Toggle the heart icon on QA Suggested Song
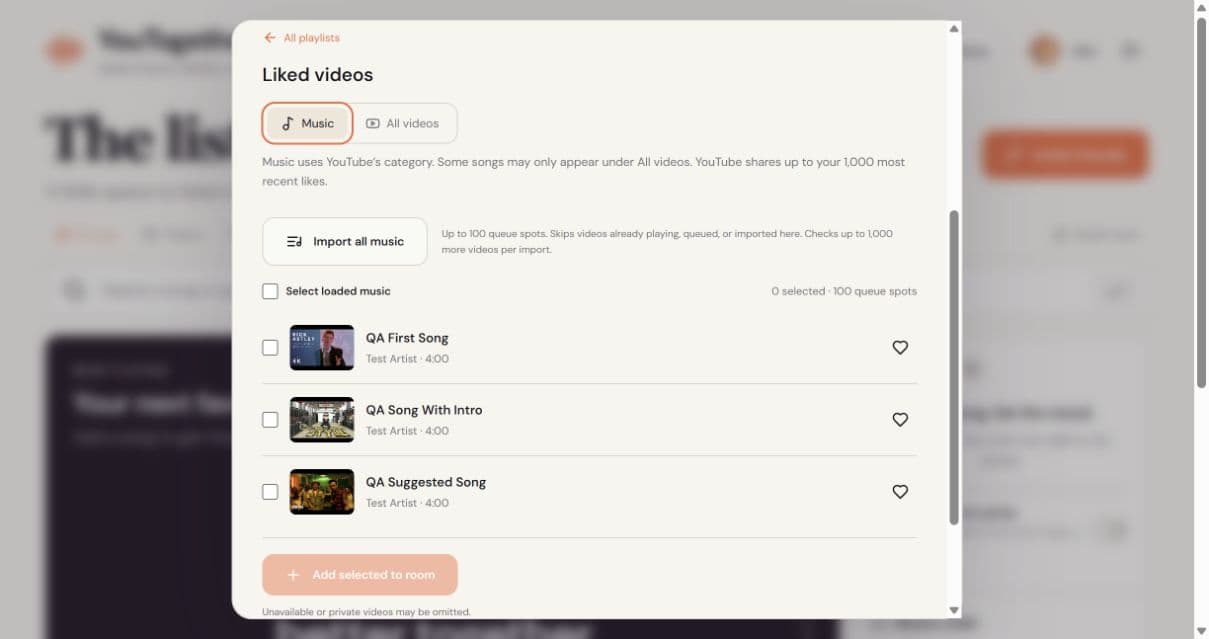This screenshot has height=639, width=1209. click(900, 492)
